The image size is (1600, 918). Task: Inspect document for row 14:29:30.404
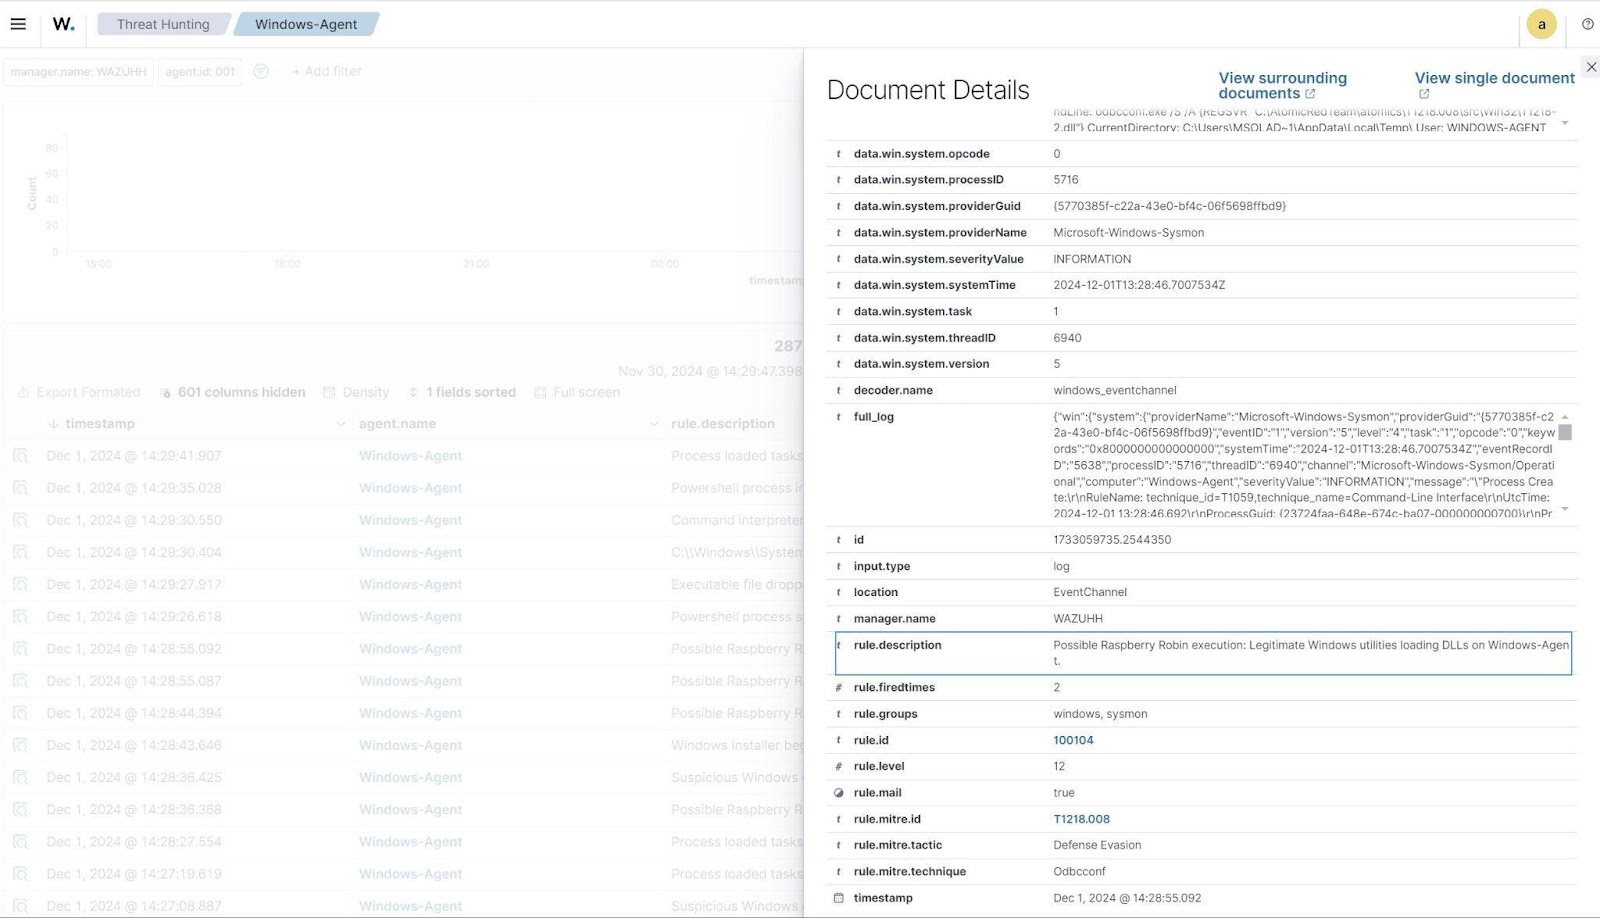[x=20, y=552]
